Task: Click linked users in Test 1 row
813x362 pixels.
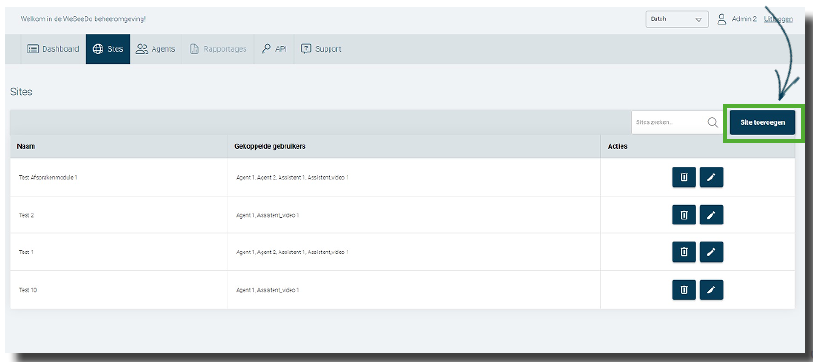Action: pos(292,252)
